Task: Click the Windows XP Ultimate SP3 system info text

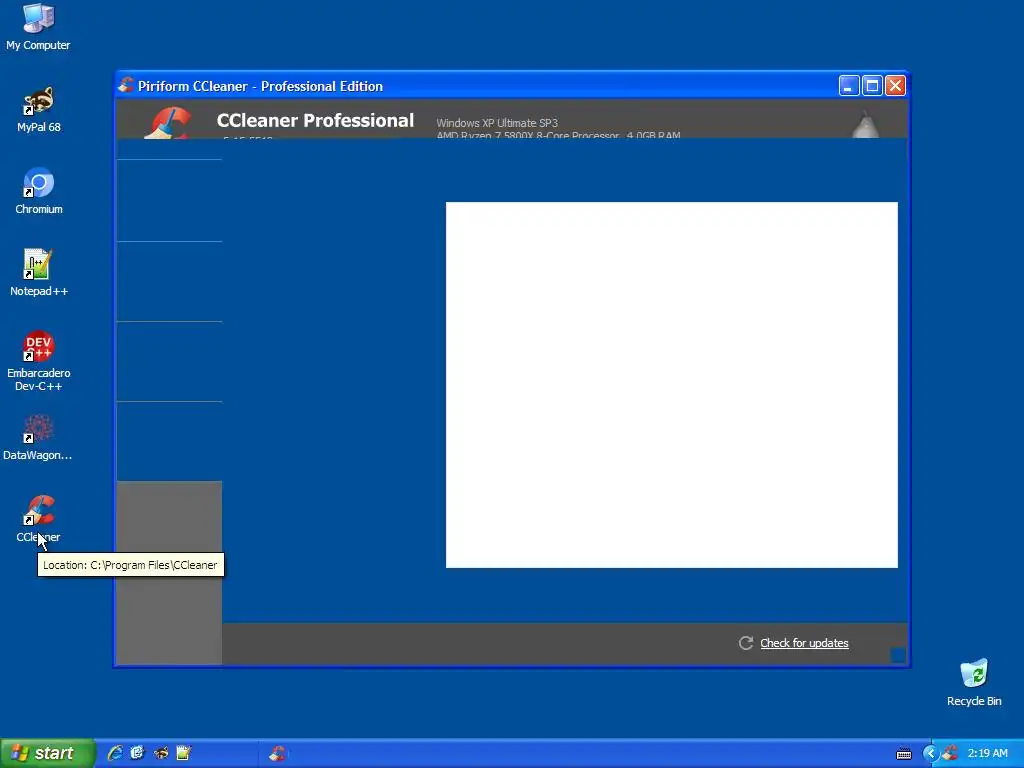Action: (x=497, y=123)
